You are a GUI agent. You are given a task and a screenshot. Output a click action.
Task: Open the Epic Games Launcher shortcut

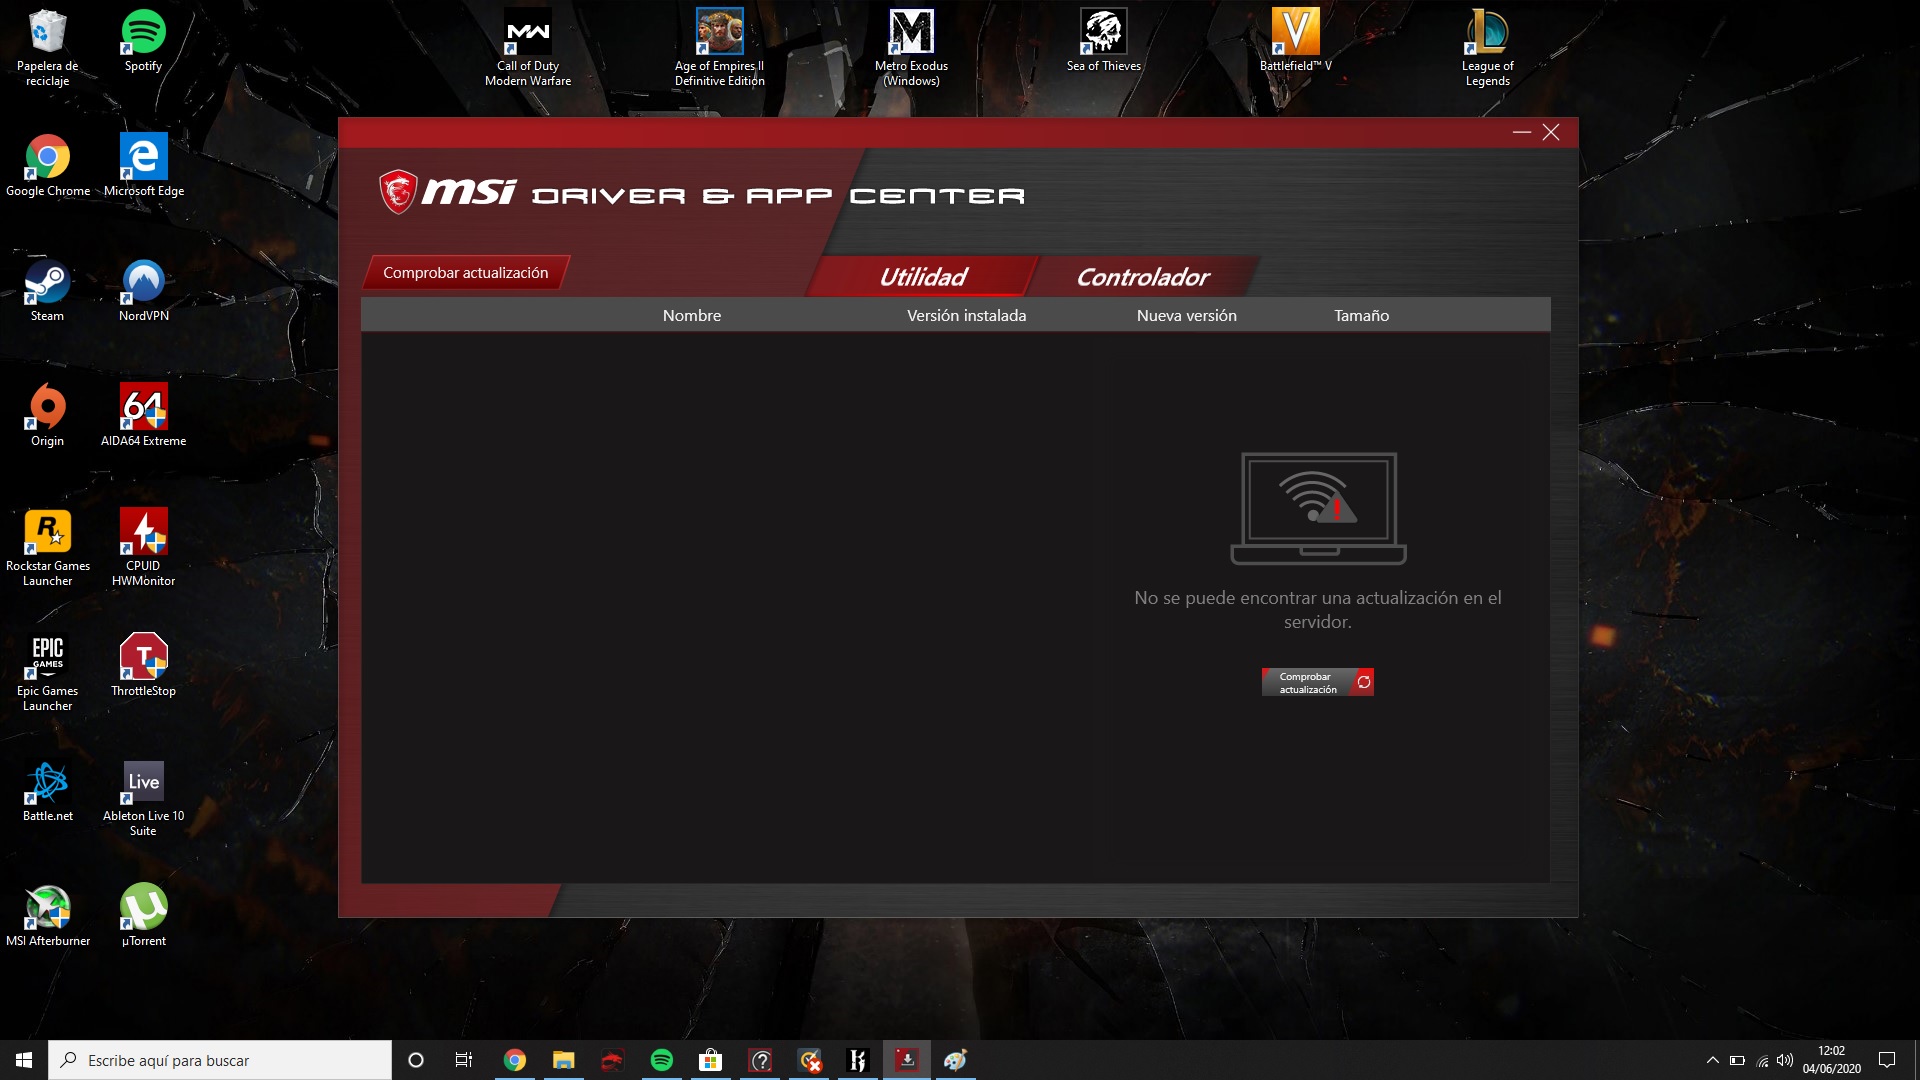(x=47, y=673)
